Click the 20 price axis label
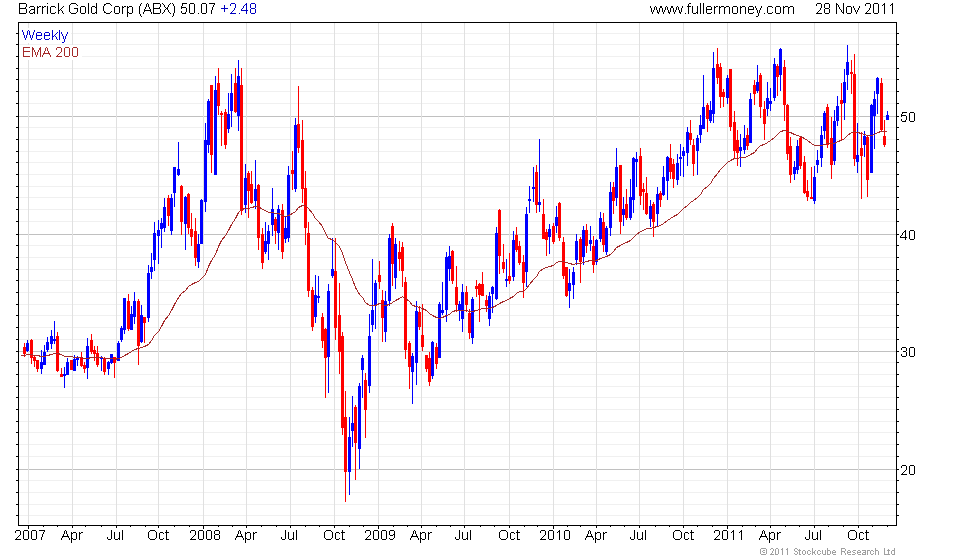This screenshot has width=980, height=560. [x=908, y=470]
